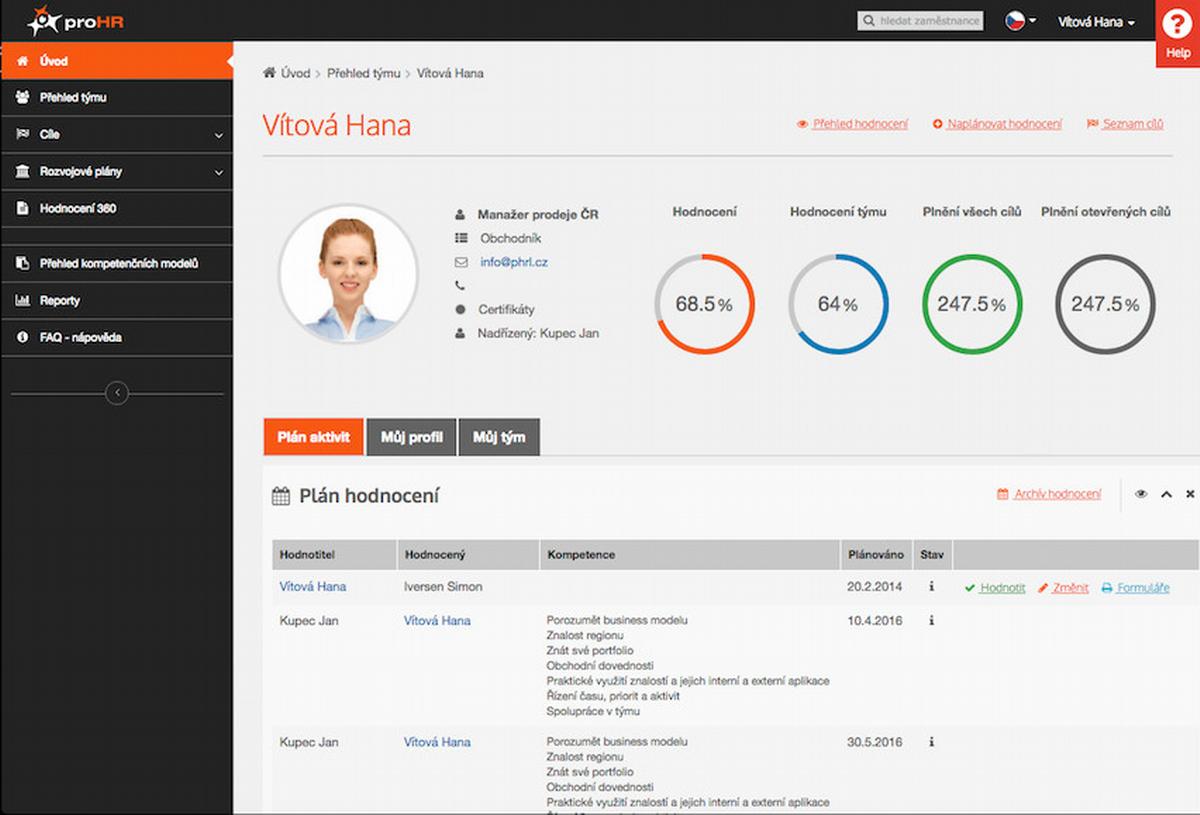
Task: Open Formuláře in Iversen Simon row
Action: click(x=1135, y=588)
